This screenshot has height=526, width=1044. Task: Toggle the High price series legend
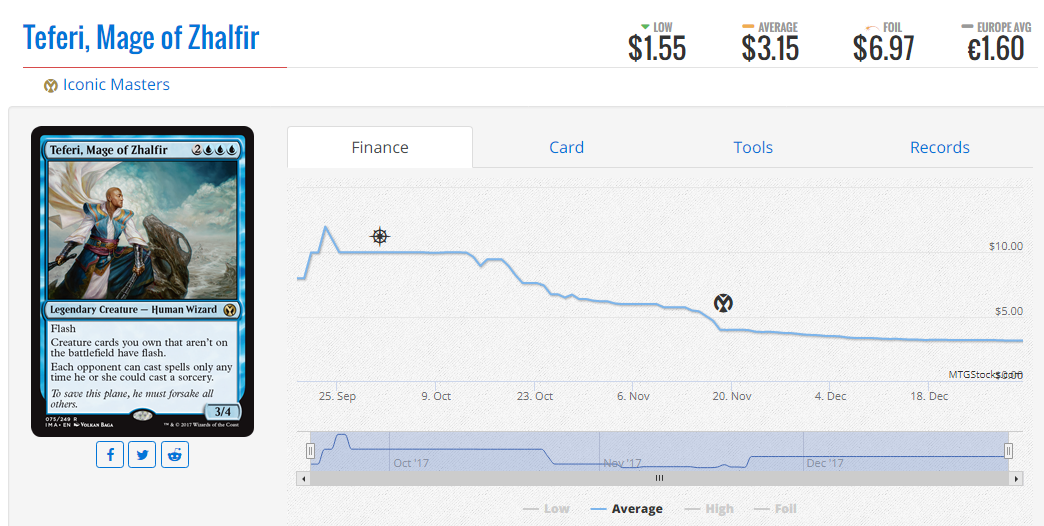pyautogui.click(x=709, y=509)
